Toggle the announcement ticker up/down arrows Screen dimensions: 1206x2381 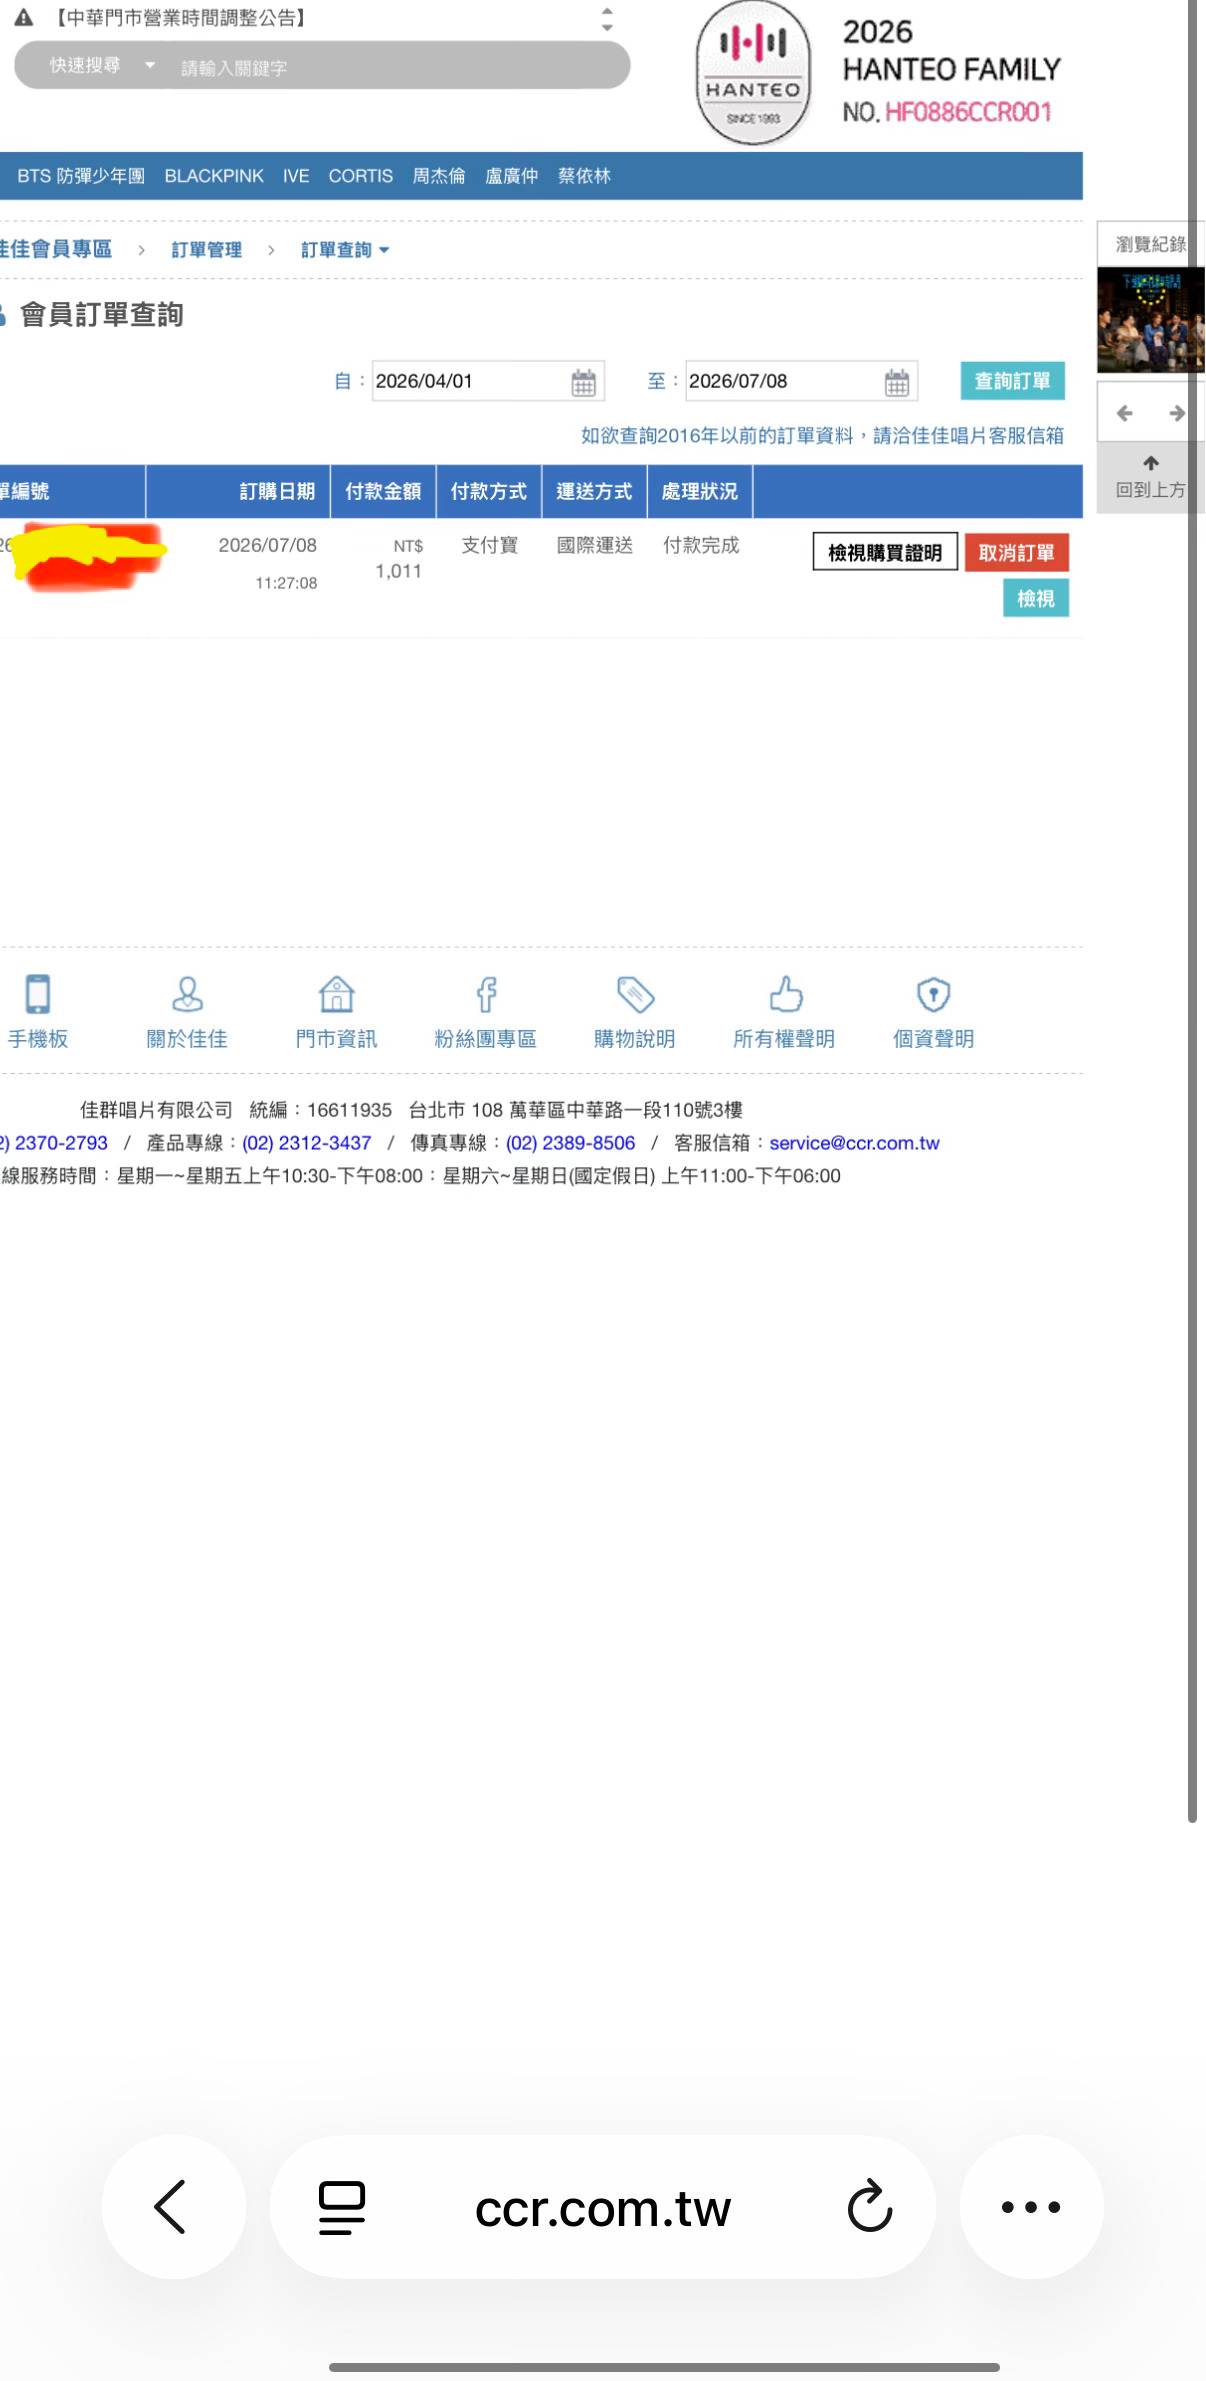click(607, 19)
